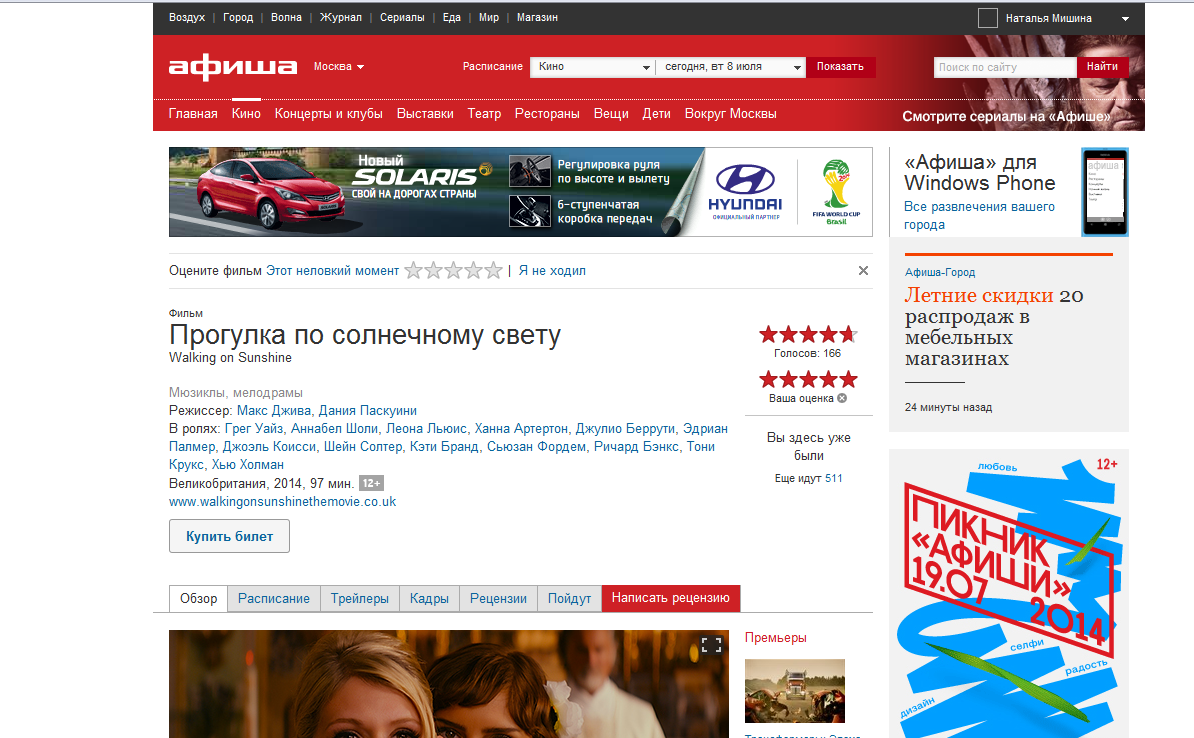Open Концерты и клубы section
Screen dimensions: 1194x738
point(328,113)
